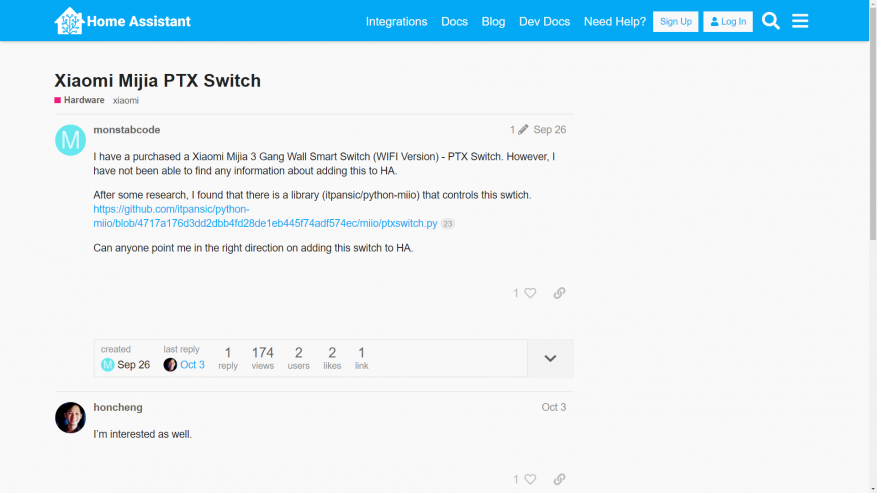Image resolution: width=877 pixels, height=493 pixels.
Task: Open Docs in the top navigation
Action: 454,21
